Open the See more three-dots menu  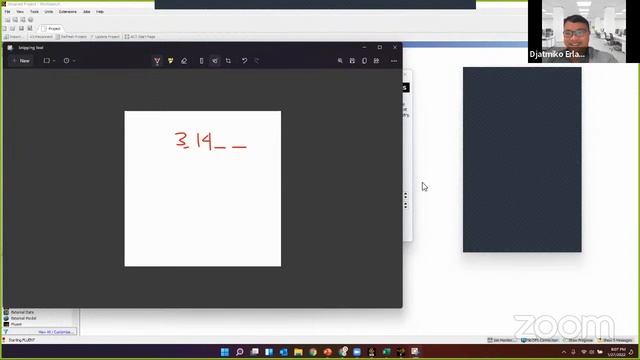(x=394, y=61)
